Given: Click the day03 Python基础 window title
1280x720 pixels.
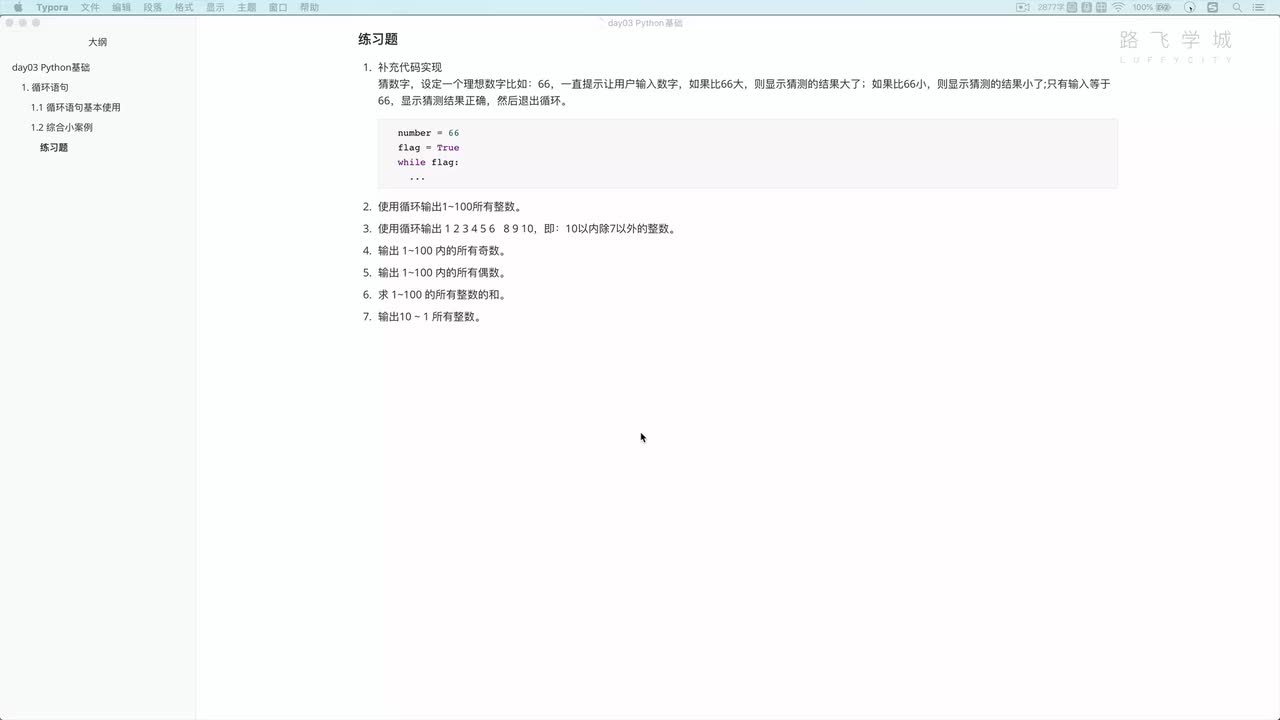Looking at the screenshot, I should [x=645, y=22].
